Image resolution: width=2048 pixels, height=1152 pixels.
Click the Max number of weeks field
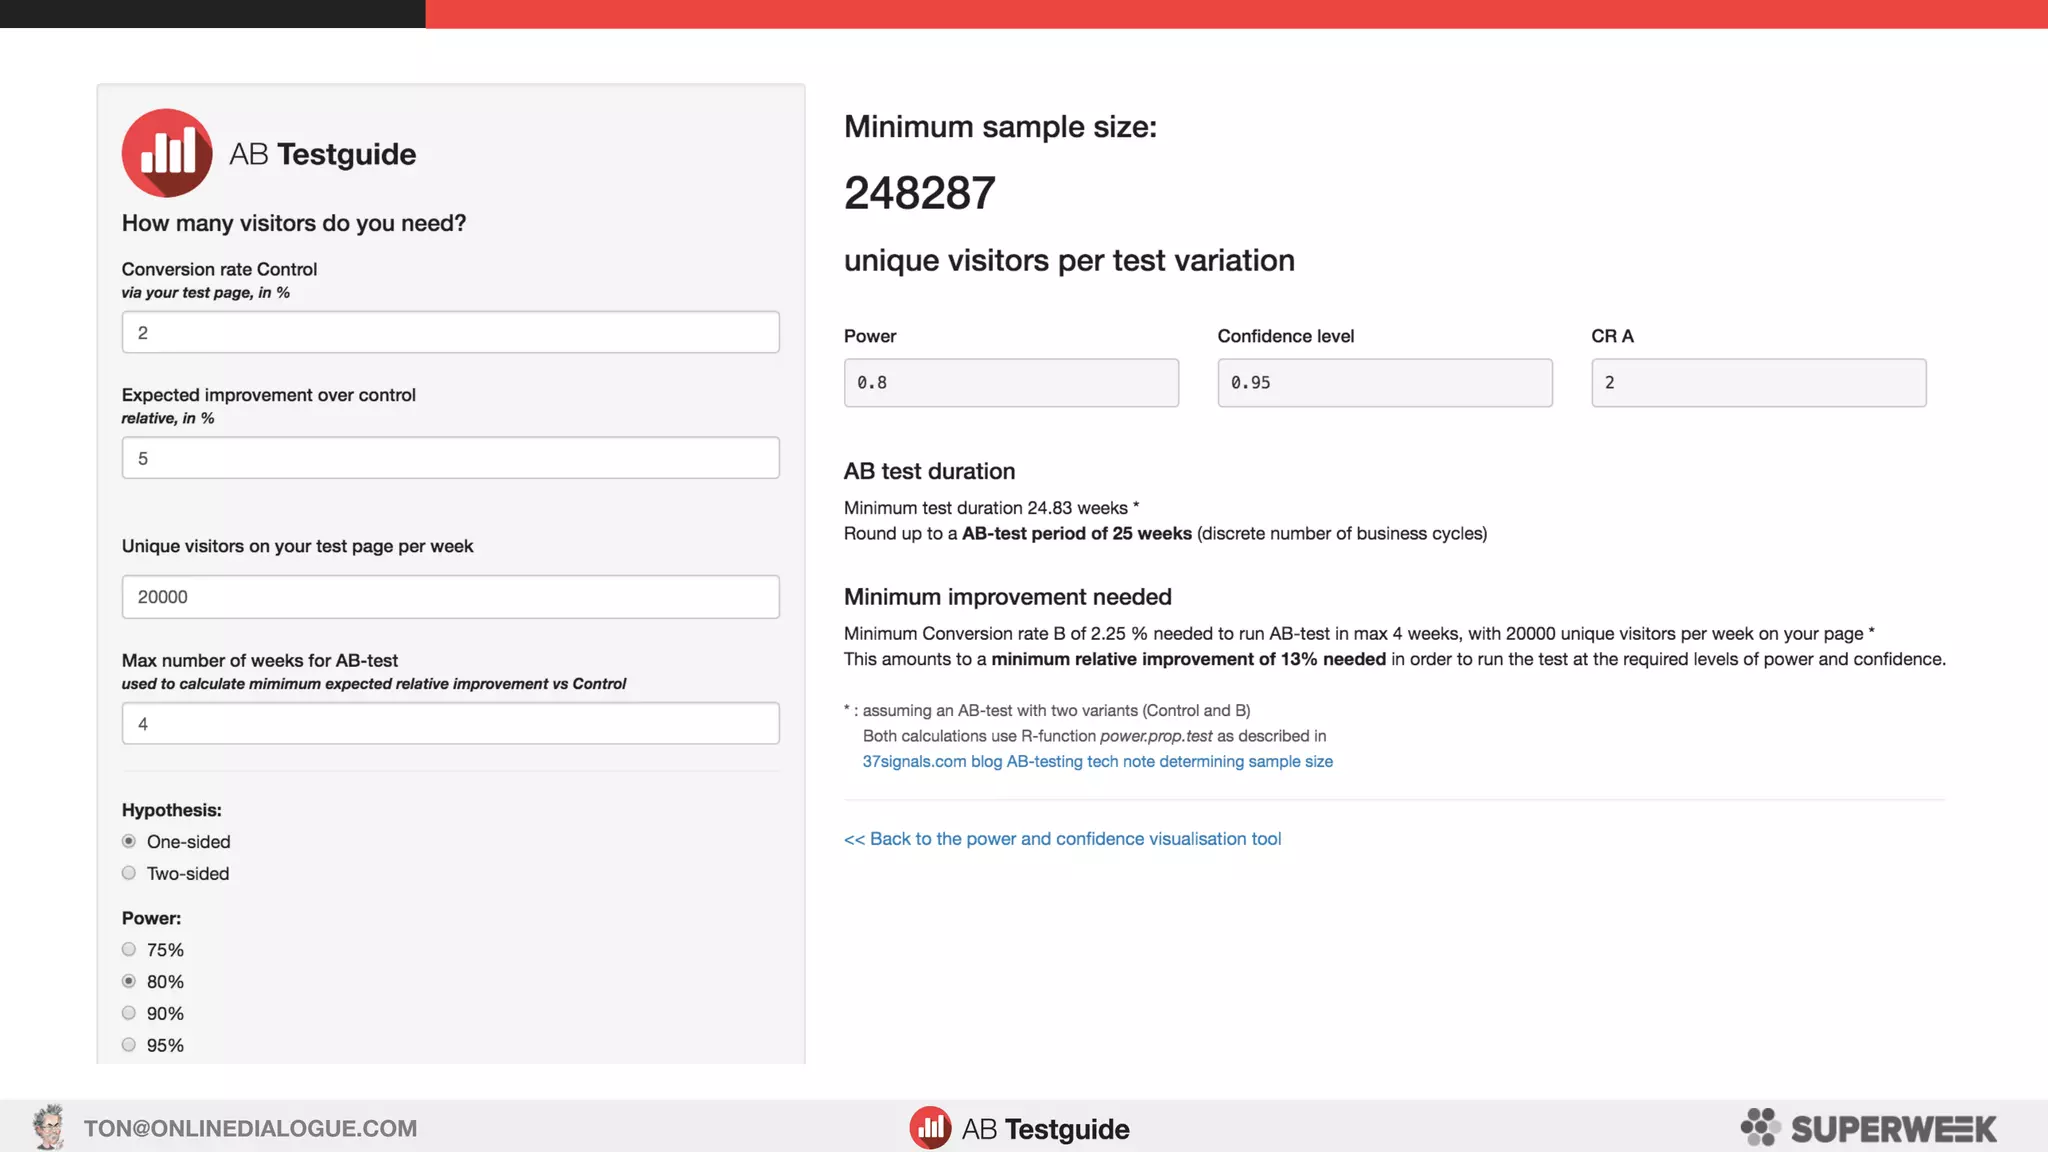coord(450,723)
